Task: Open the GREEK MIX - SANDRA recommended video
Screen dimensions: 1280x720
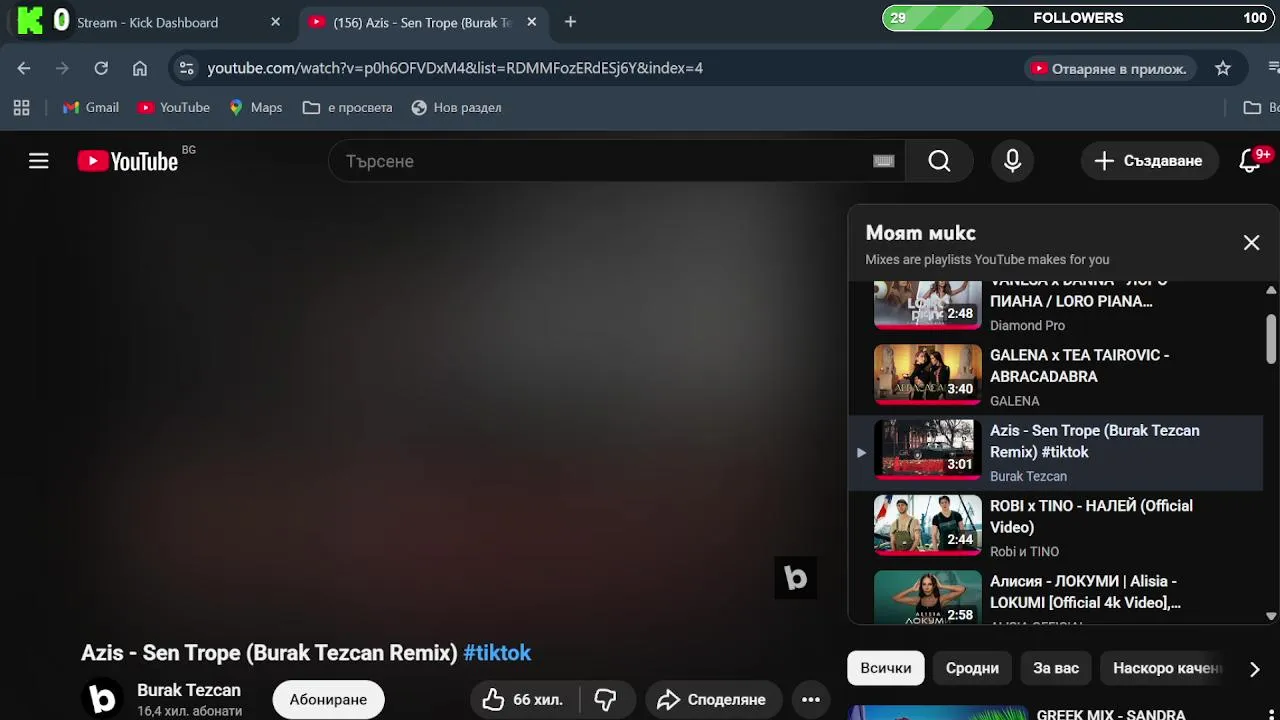Action: (1060, 713)
